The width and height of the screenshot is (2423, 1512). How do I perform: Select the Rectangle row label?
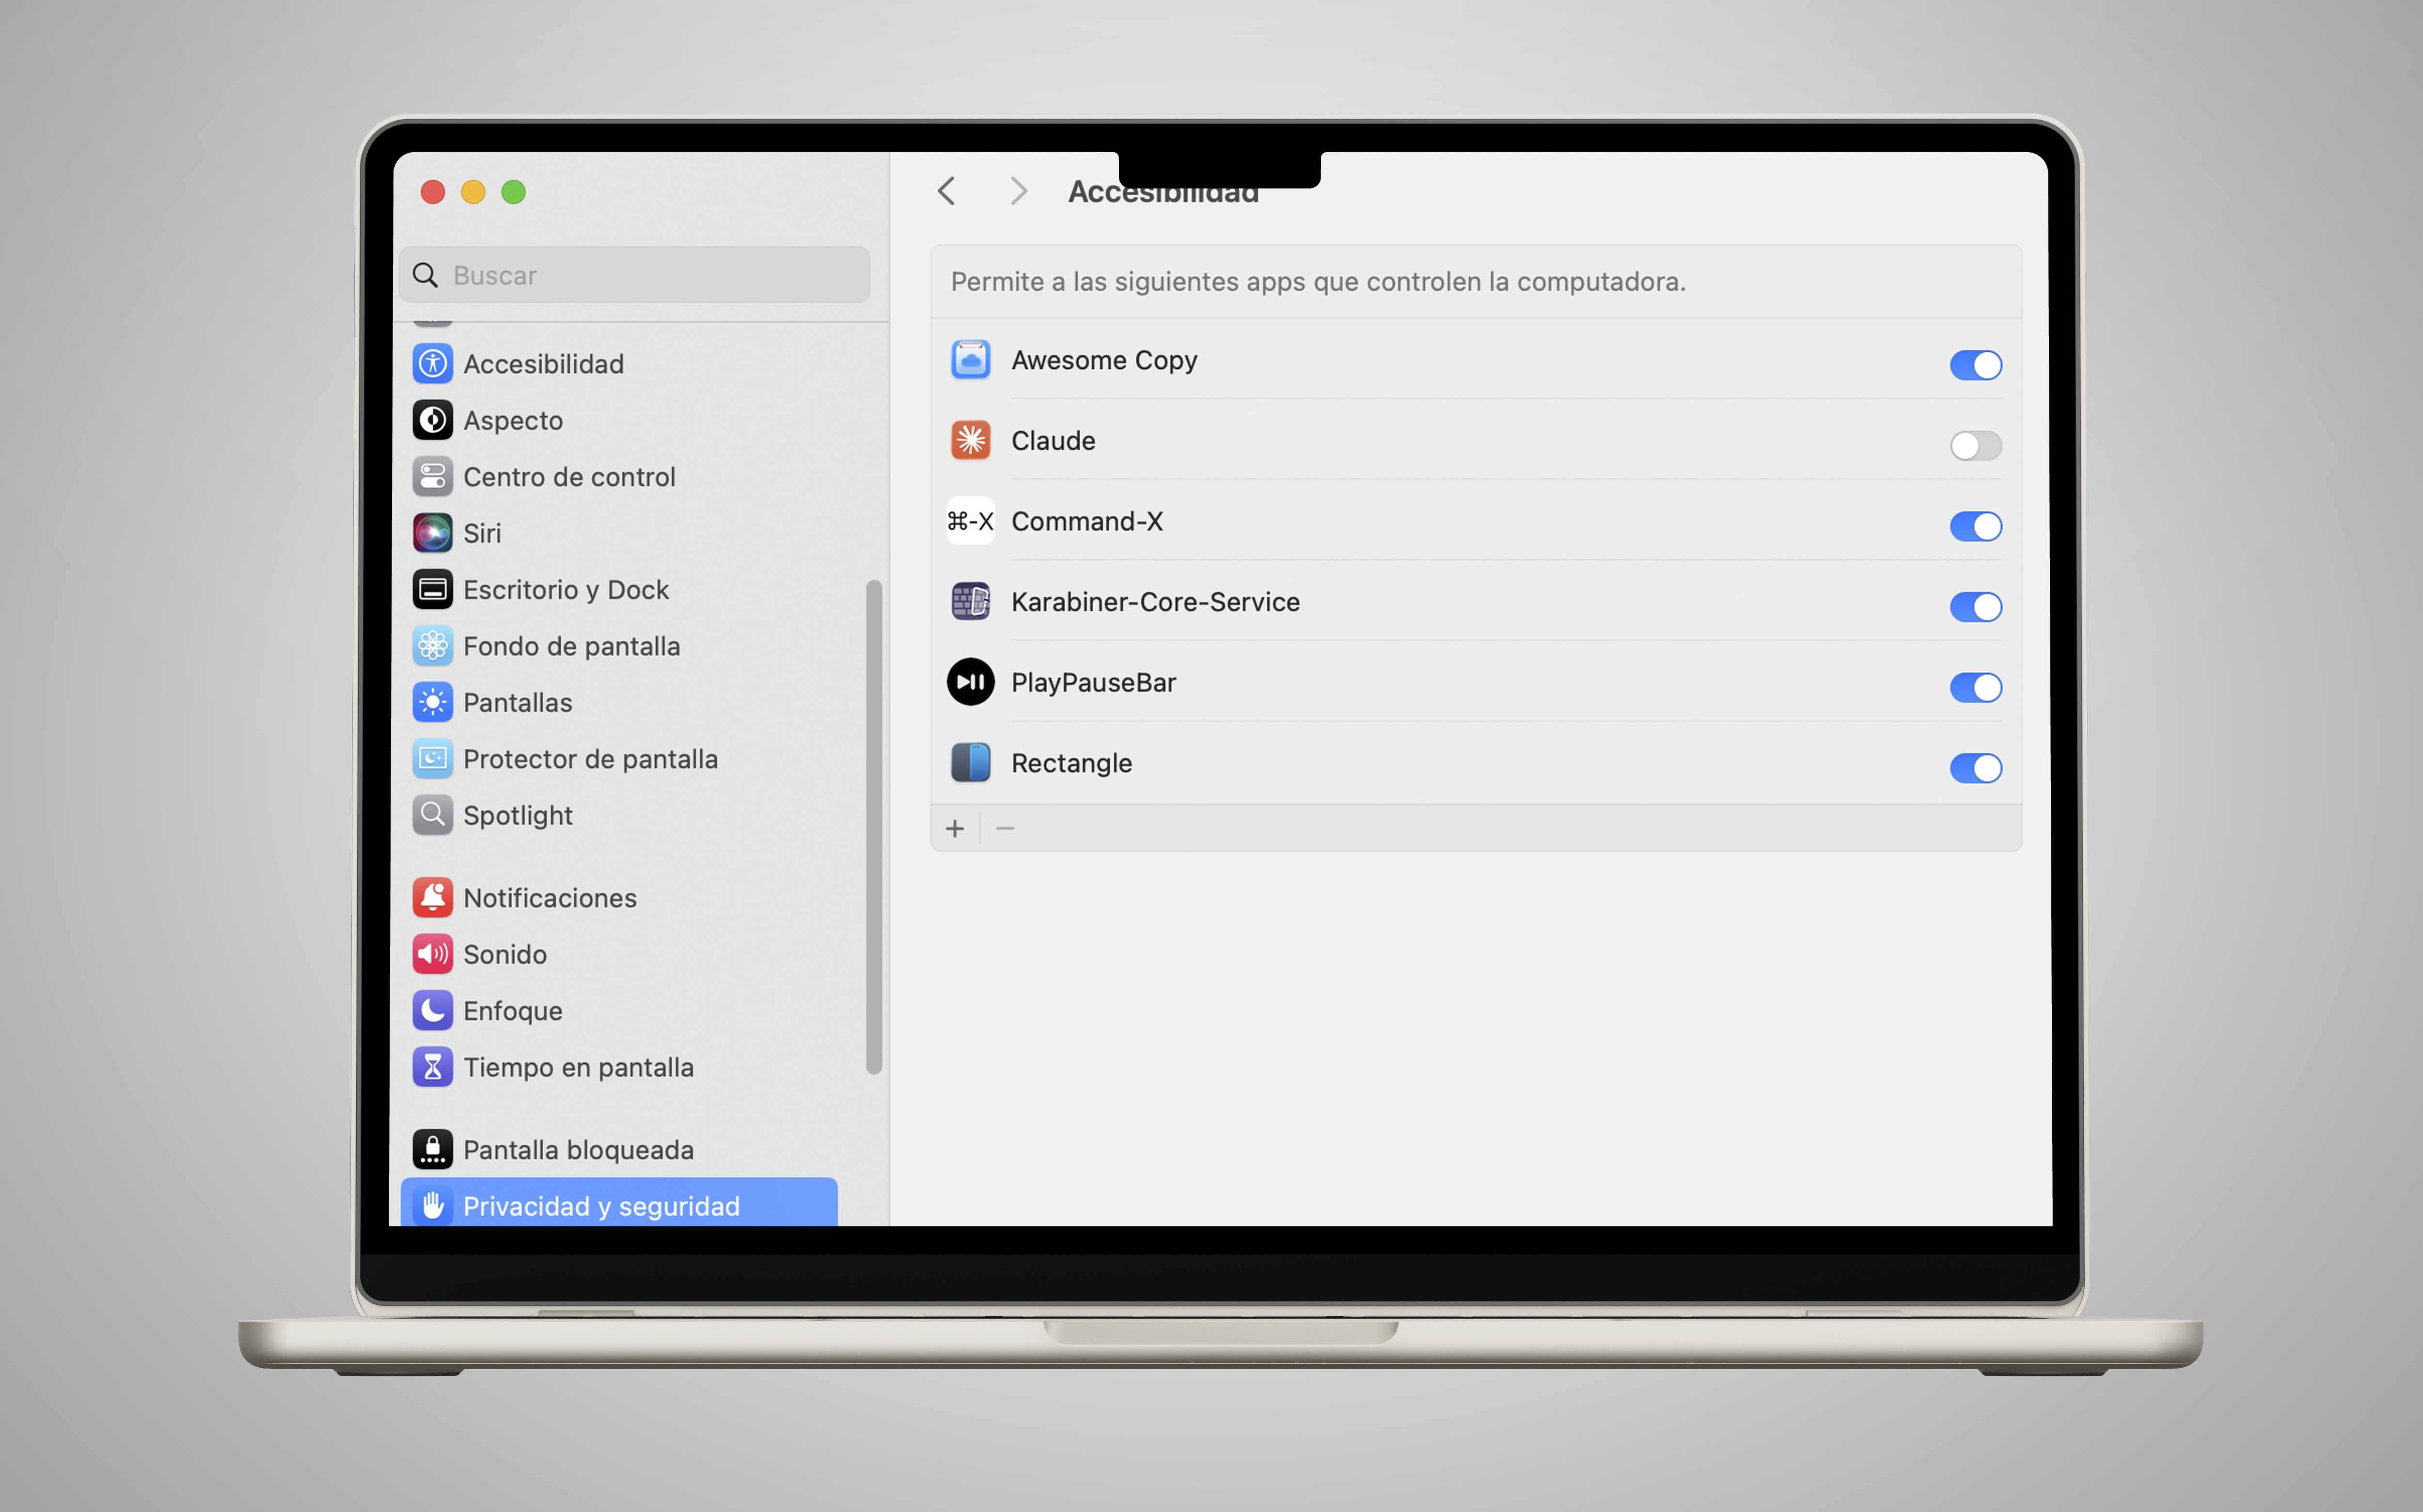[1071, 764]
